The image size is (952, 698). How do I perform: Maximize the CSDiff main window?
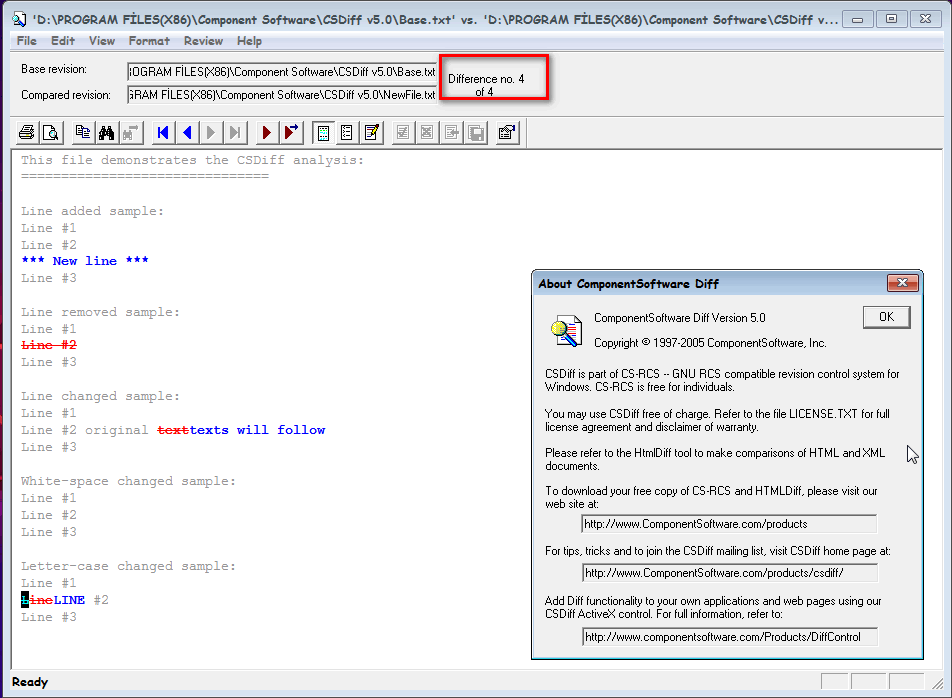891,19
